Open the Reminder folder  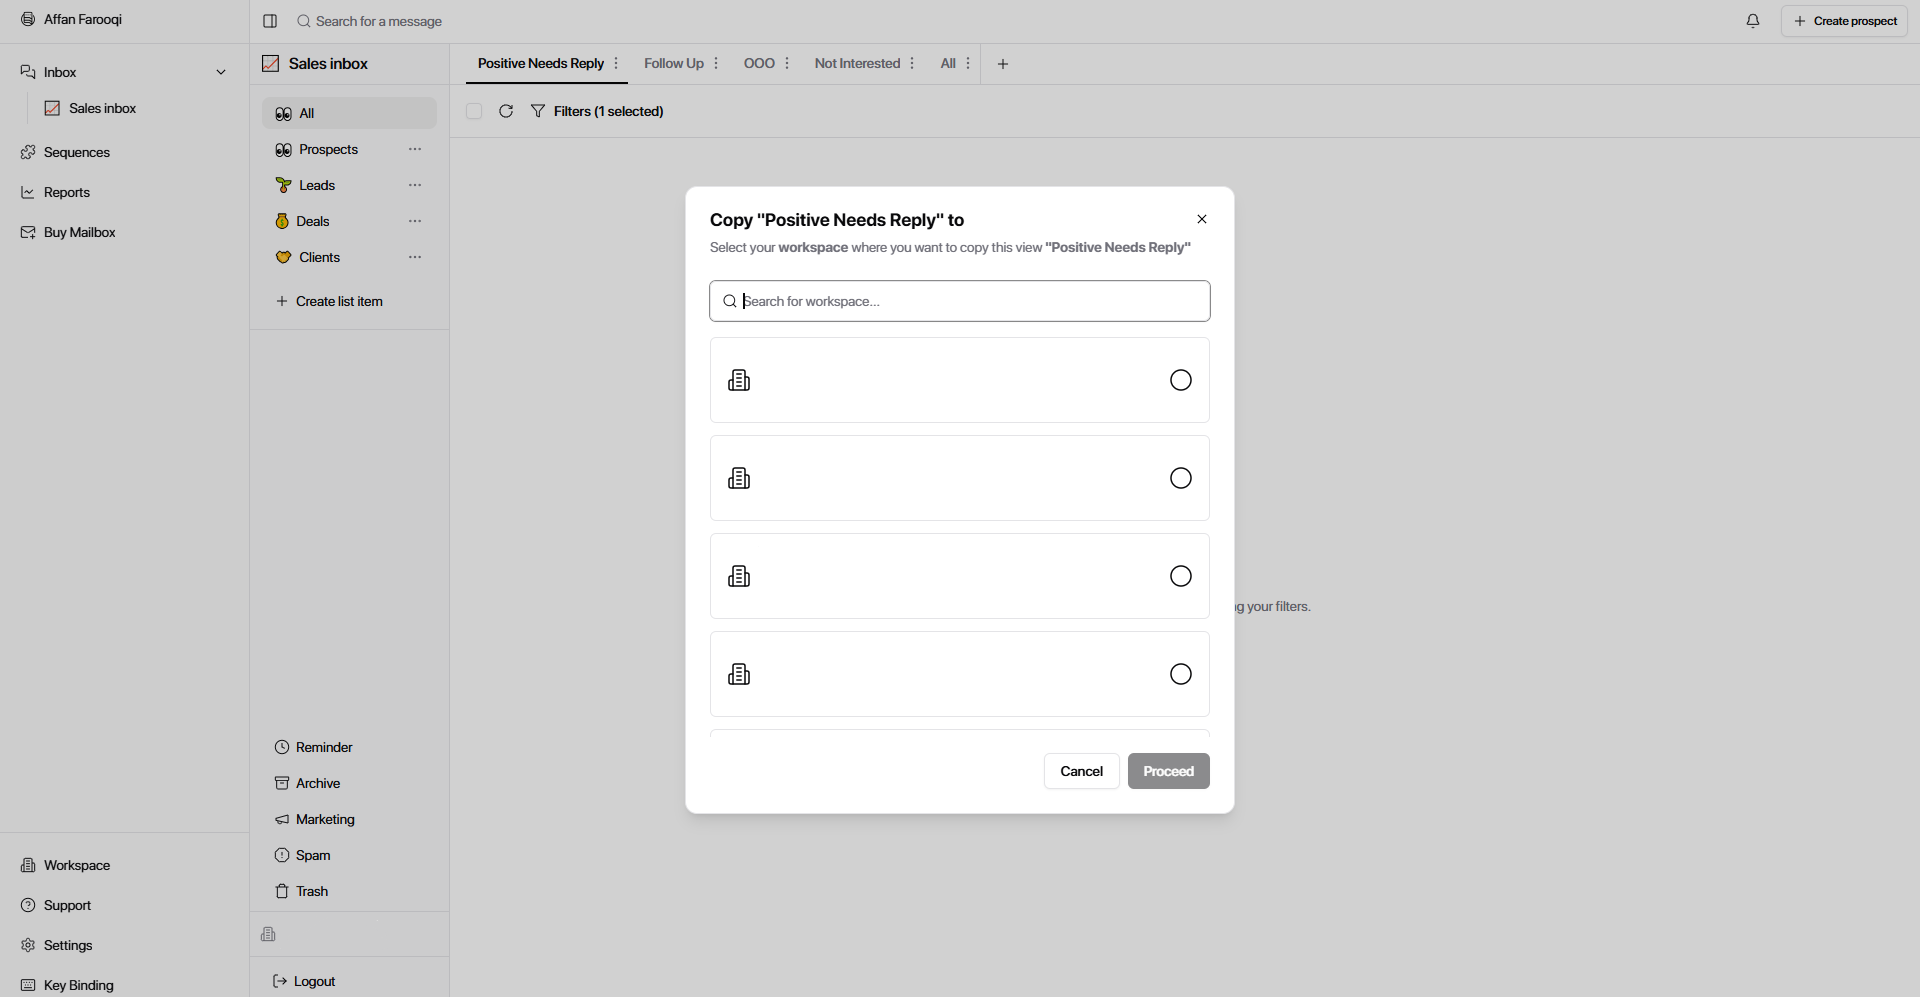[324, 747]
